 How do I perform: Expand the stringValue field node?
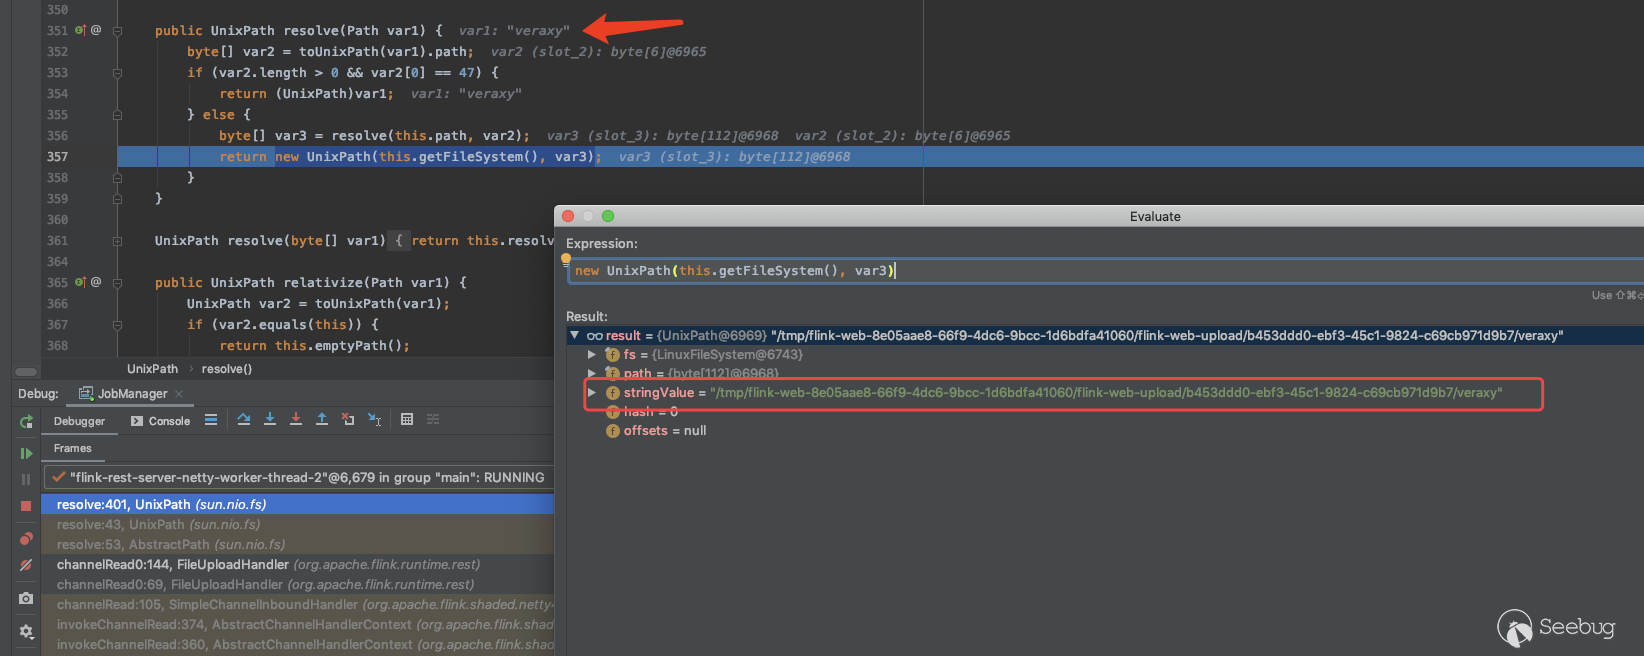(x=592, y=393)
